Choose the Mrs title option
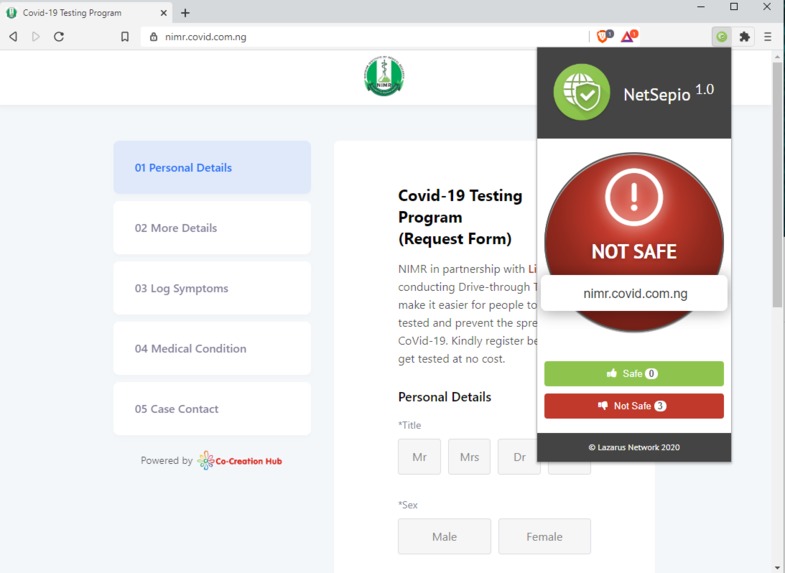The width and height of the screenshot is (785, 573). pyautogui.click(x=469, y=457)
